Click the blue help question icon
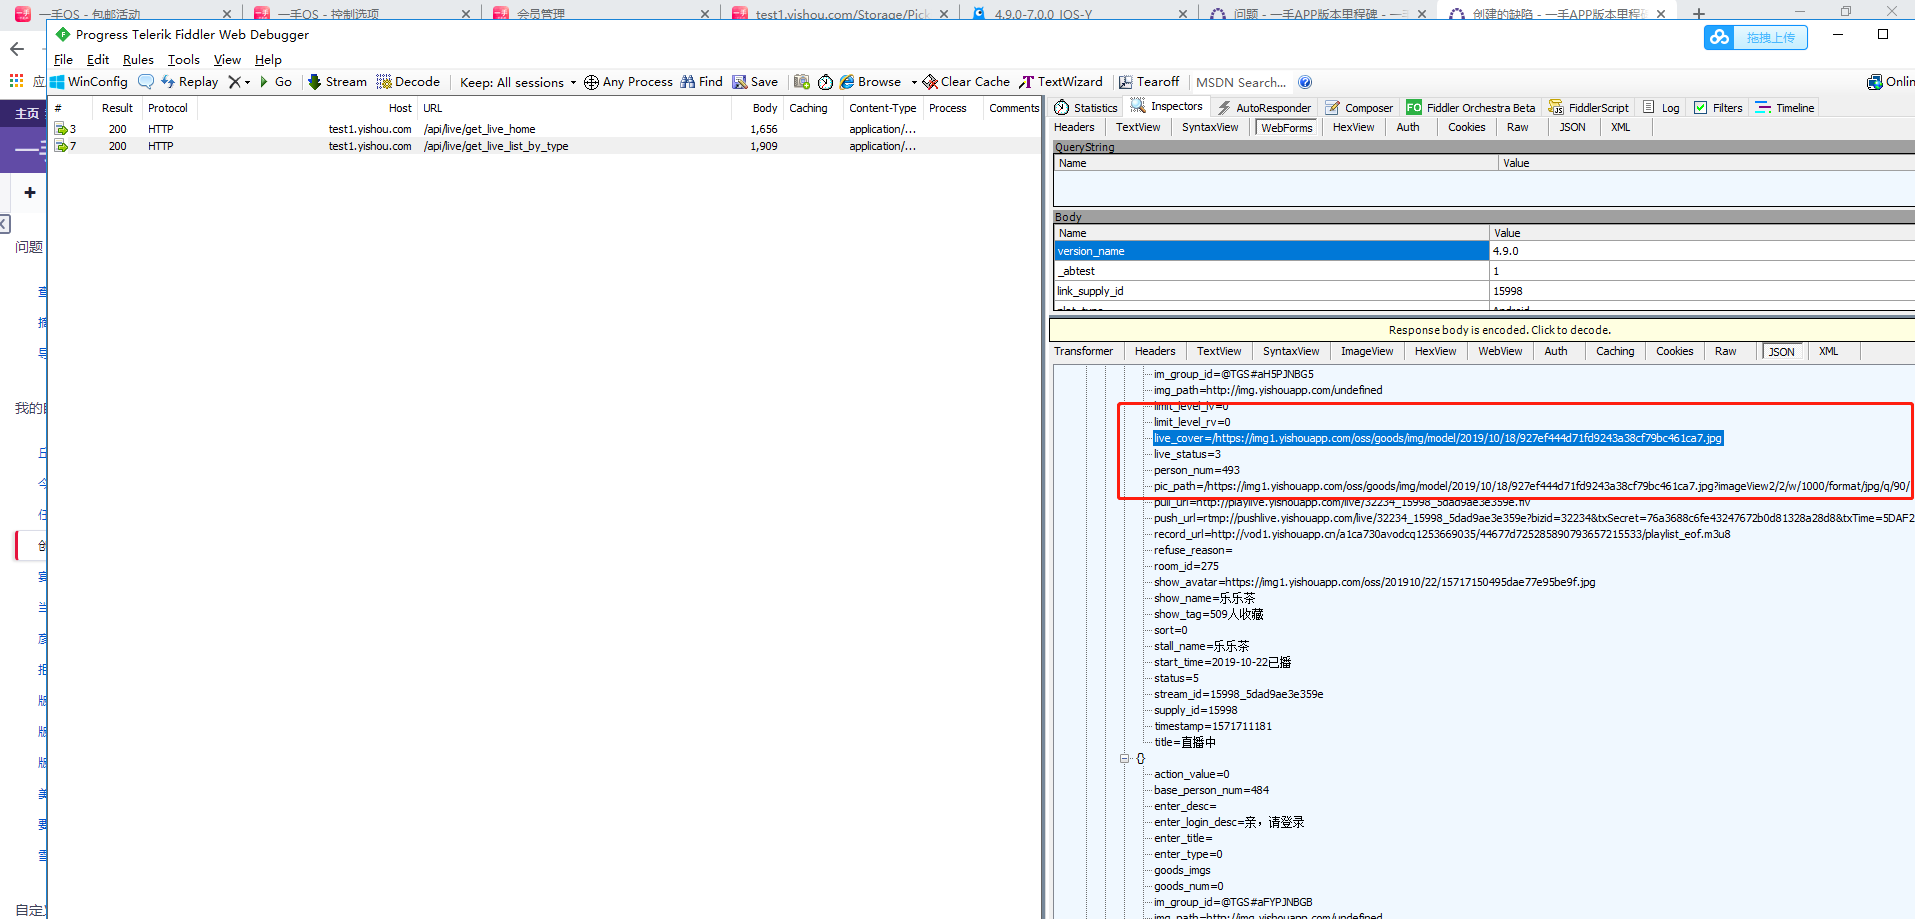Screen dimensions: 1915x919 coord(1305,82)
